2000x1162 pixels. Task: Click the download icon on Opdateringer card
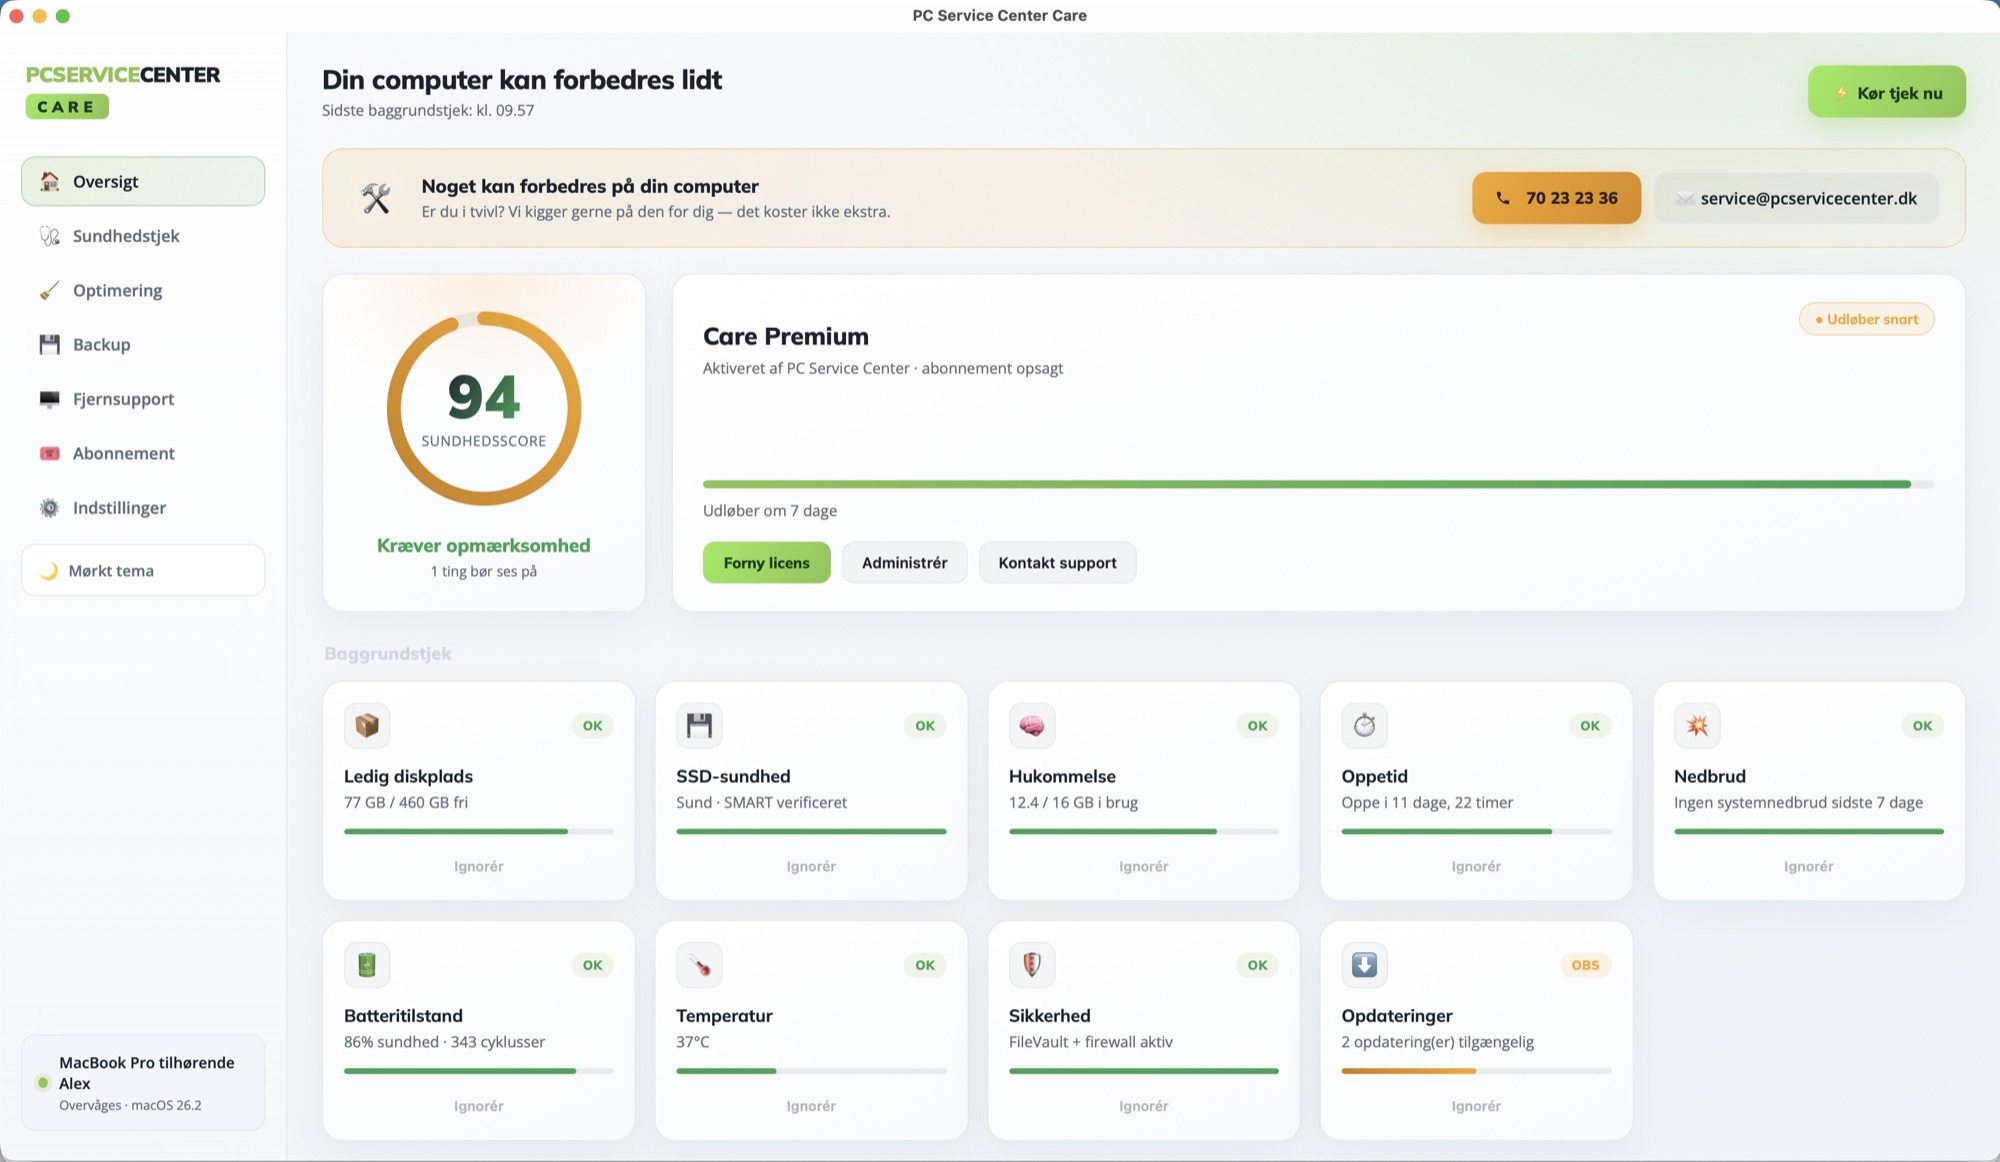[x=1364, y=964]
